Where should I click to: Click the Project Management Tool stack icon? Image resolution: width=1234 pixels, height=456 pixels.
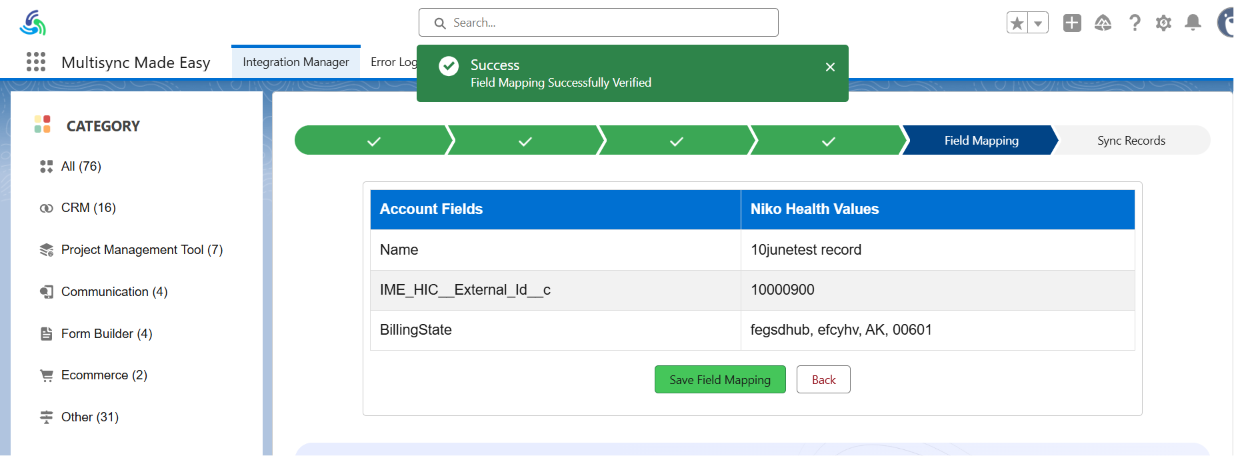tap(46, 250)
